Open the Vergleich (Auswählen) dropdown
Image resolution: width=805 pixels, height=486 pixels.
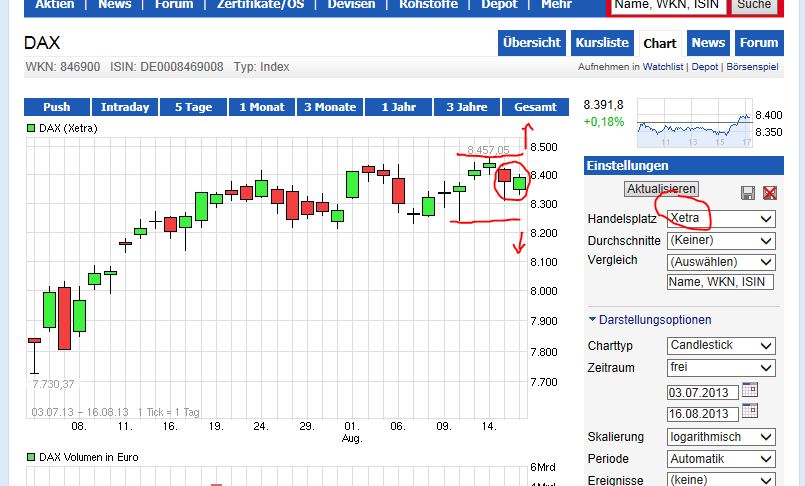[721, 262]
